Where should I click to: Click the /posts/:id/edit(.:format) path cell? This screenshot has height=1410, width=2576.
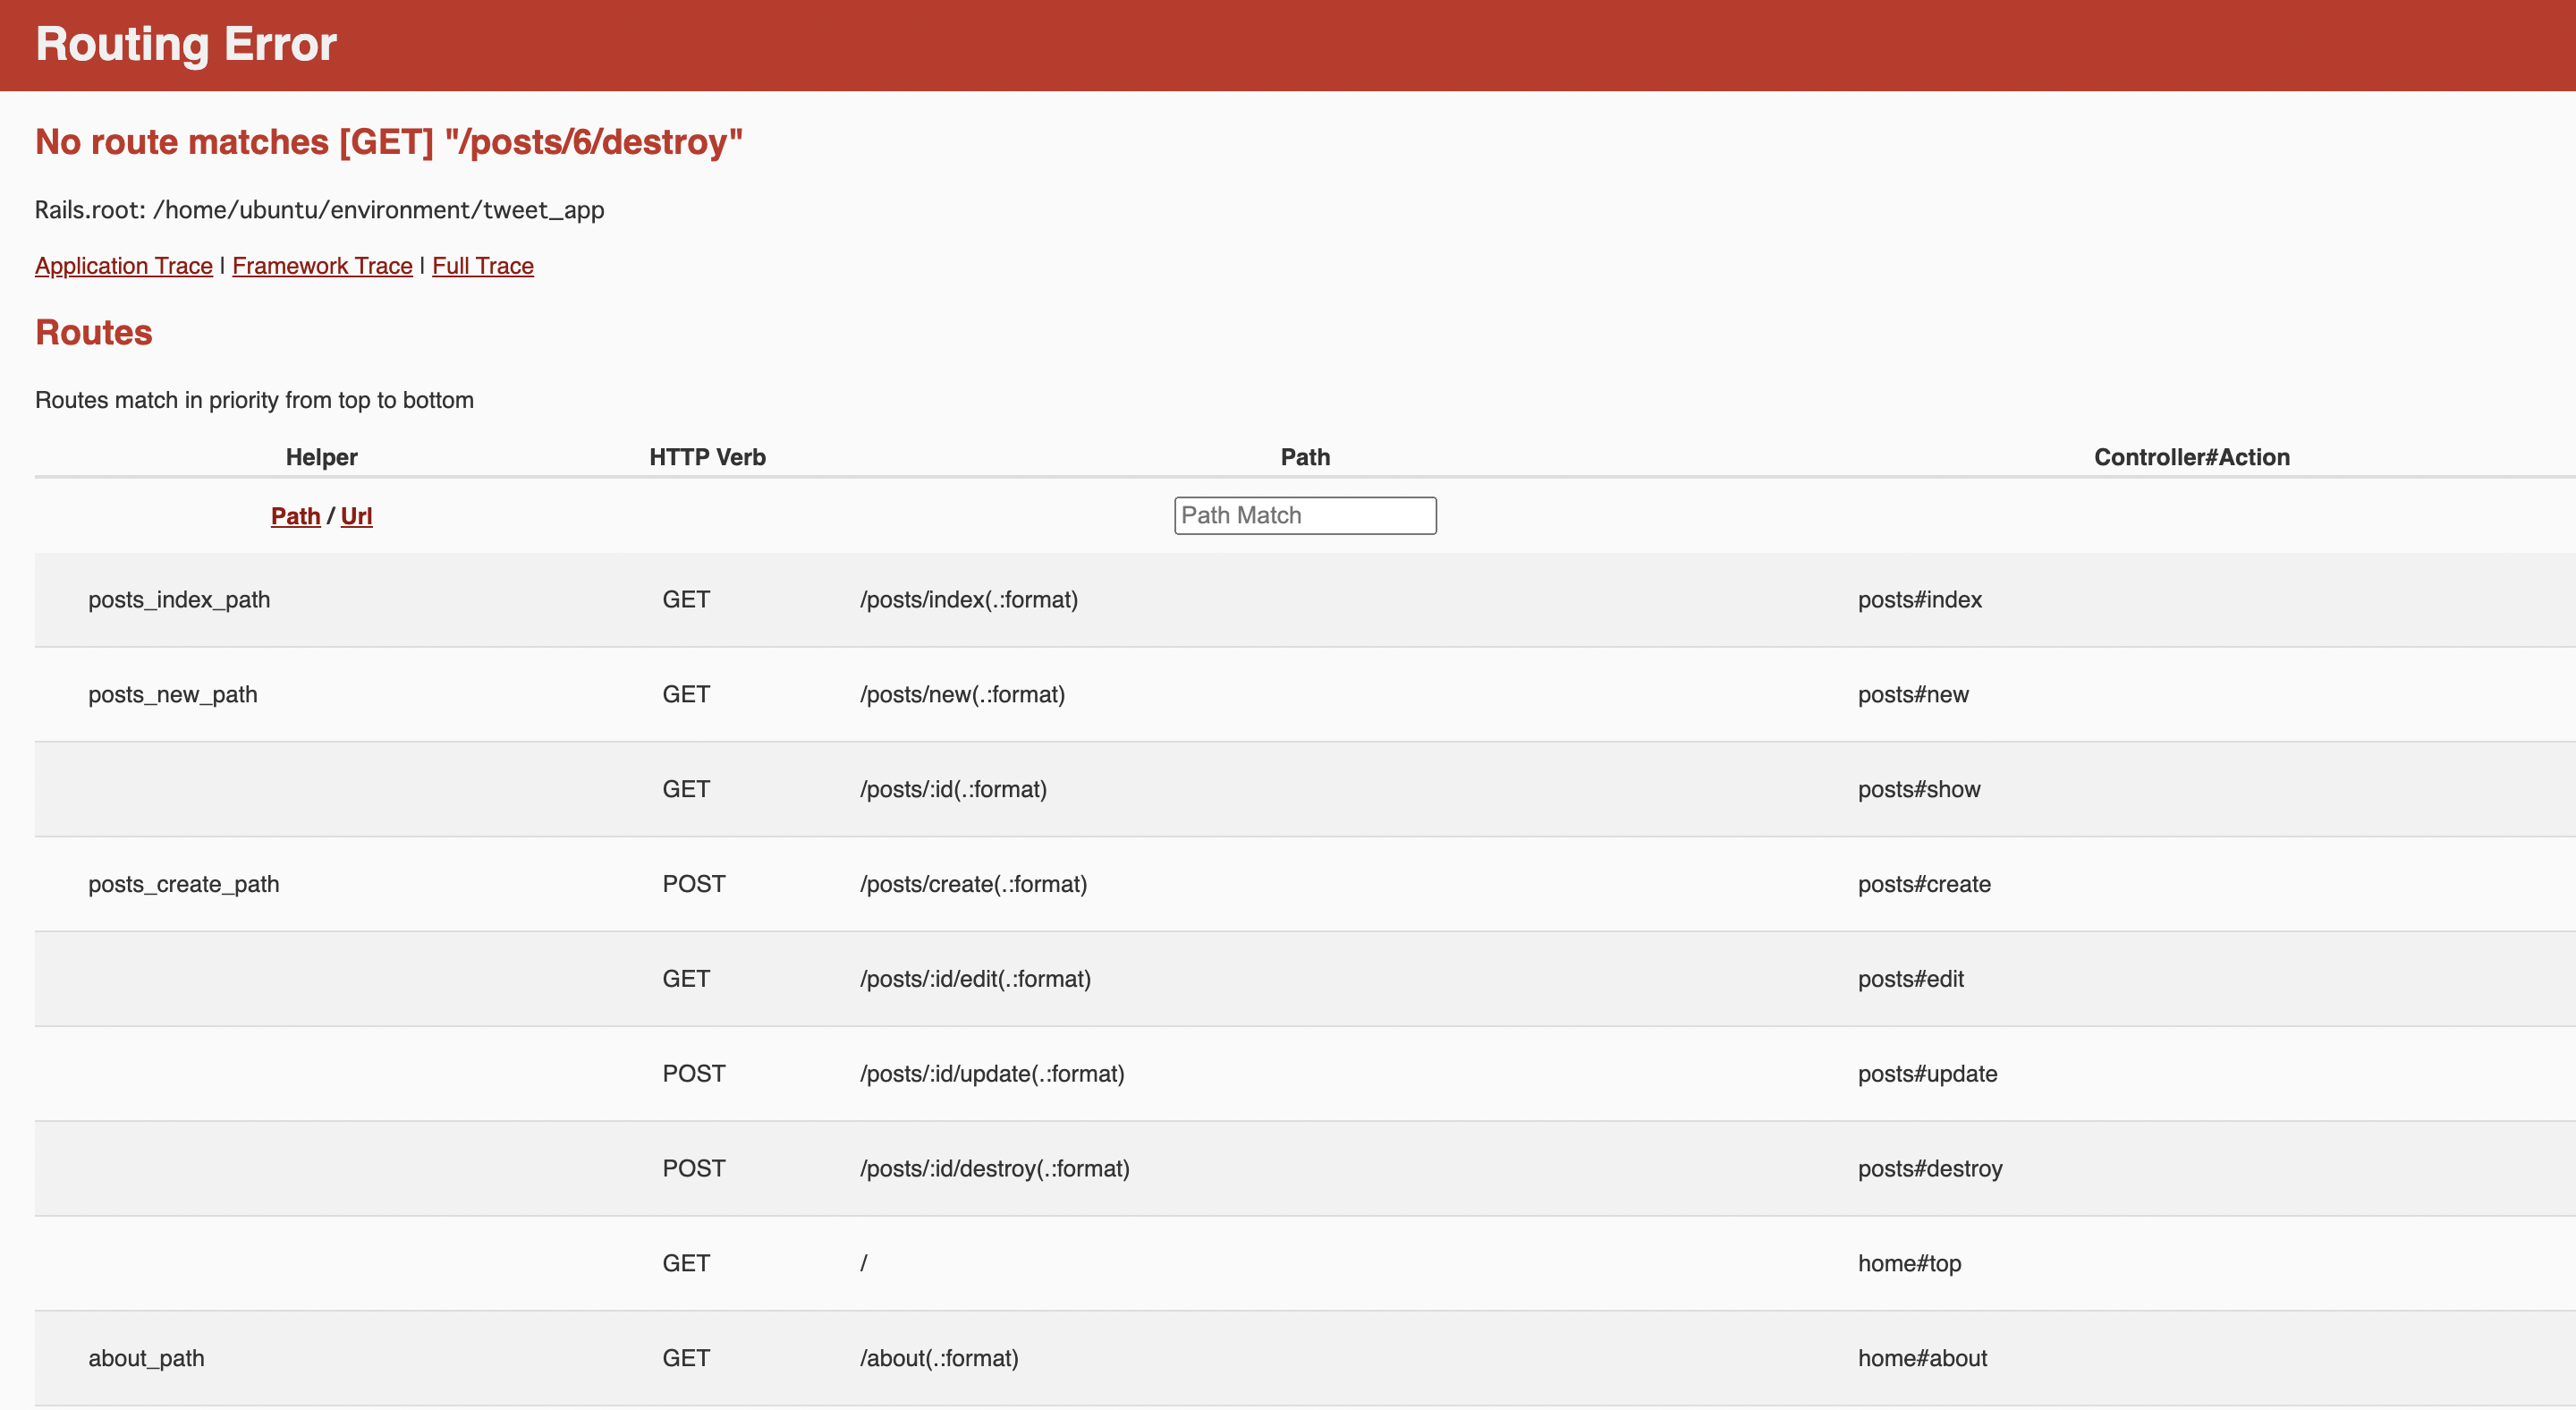click(x=975, y=979)
